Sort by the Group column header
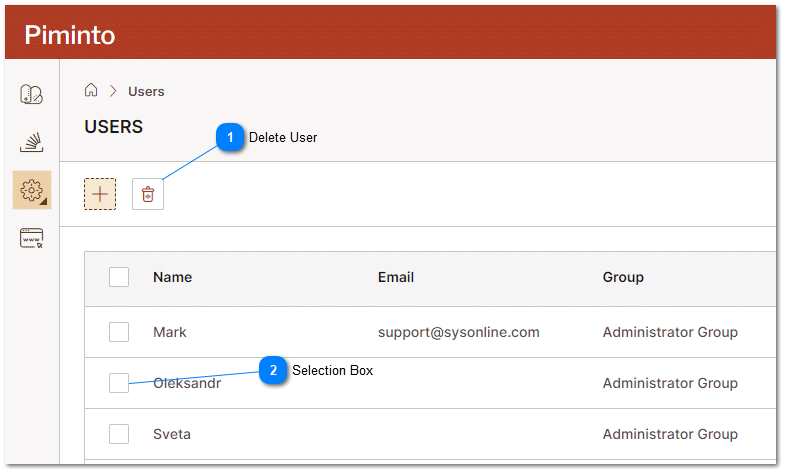This screenshot has height=473, width=785. [x=623, y=277]
